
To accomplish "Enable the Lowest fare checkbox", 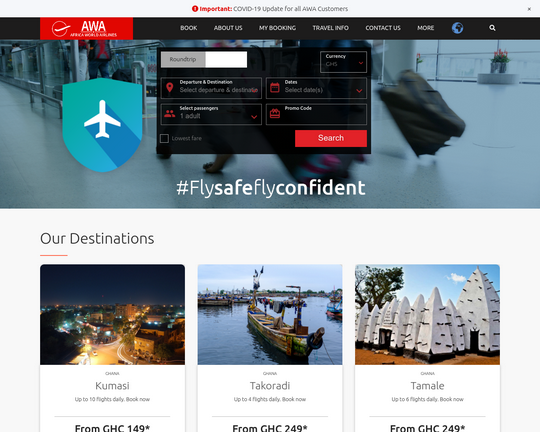I will 164,138.
